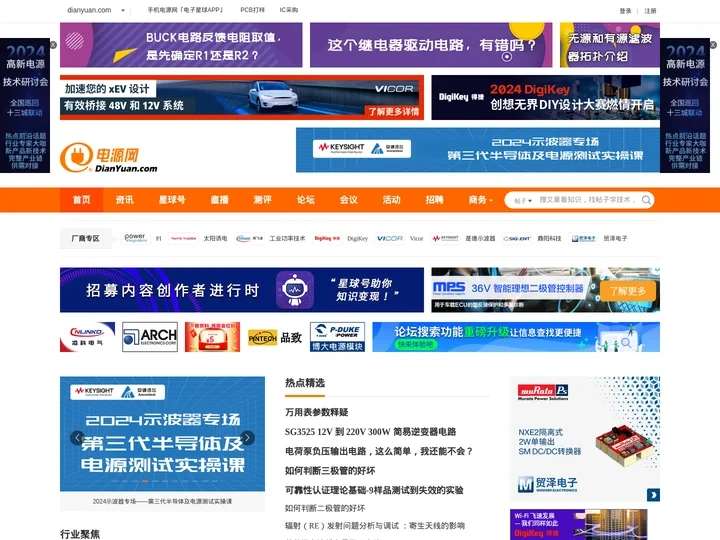Open 辐射（RE）发射问题分析与调试 article
The height and width of the screenshot is (540, 720).
[375, 526]
